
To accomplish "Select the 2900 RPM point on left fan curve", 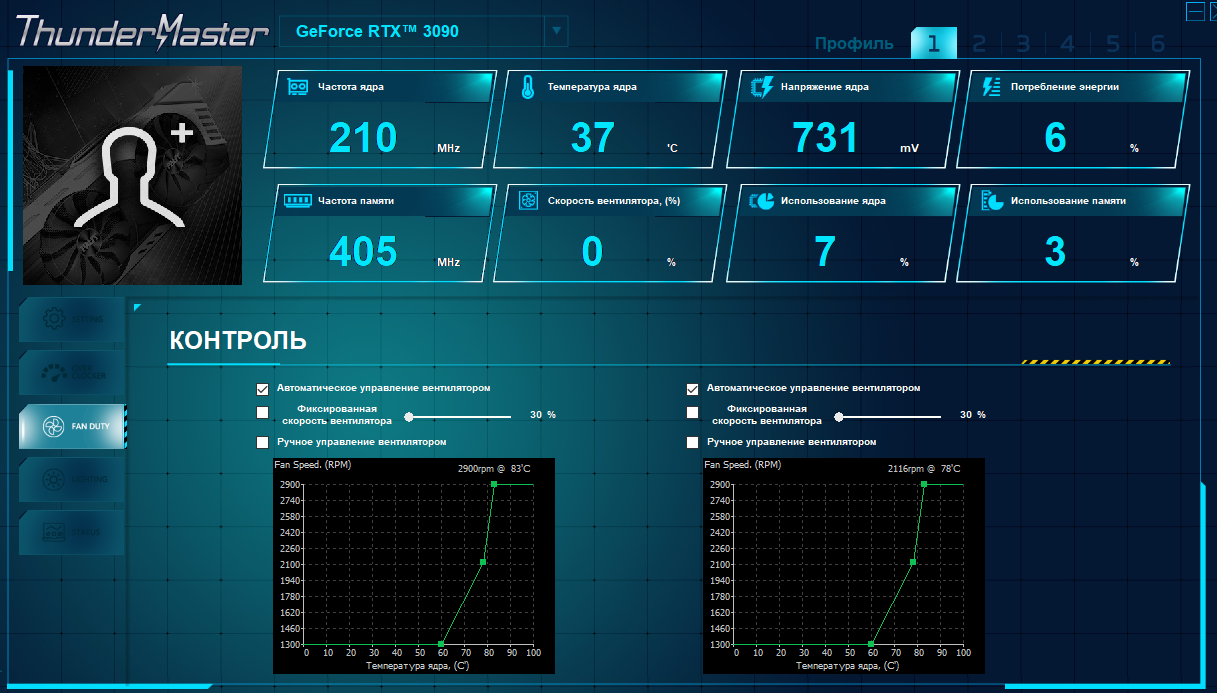I will pyautogui.click(x=494, y=484).
